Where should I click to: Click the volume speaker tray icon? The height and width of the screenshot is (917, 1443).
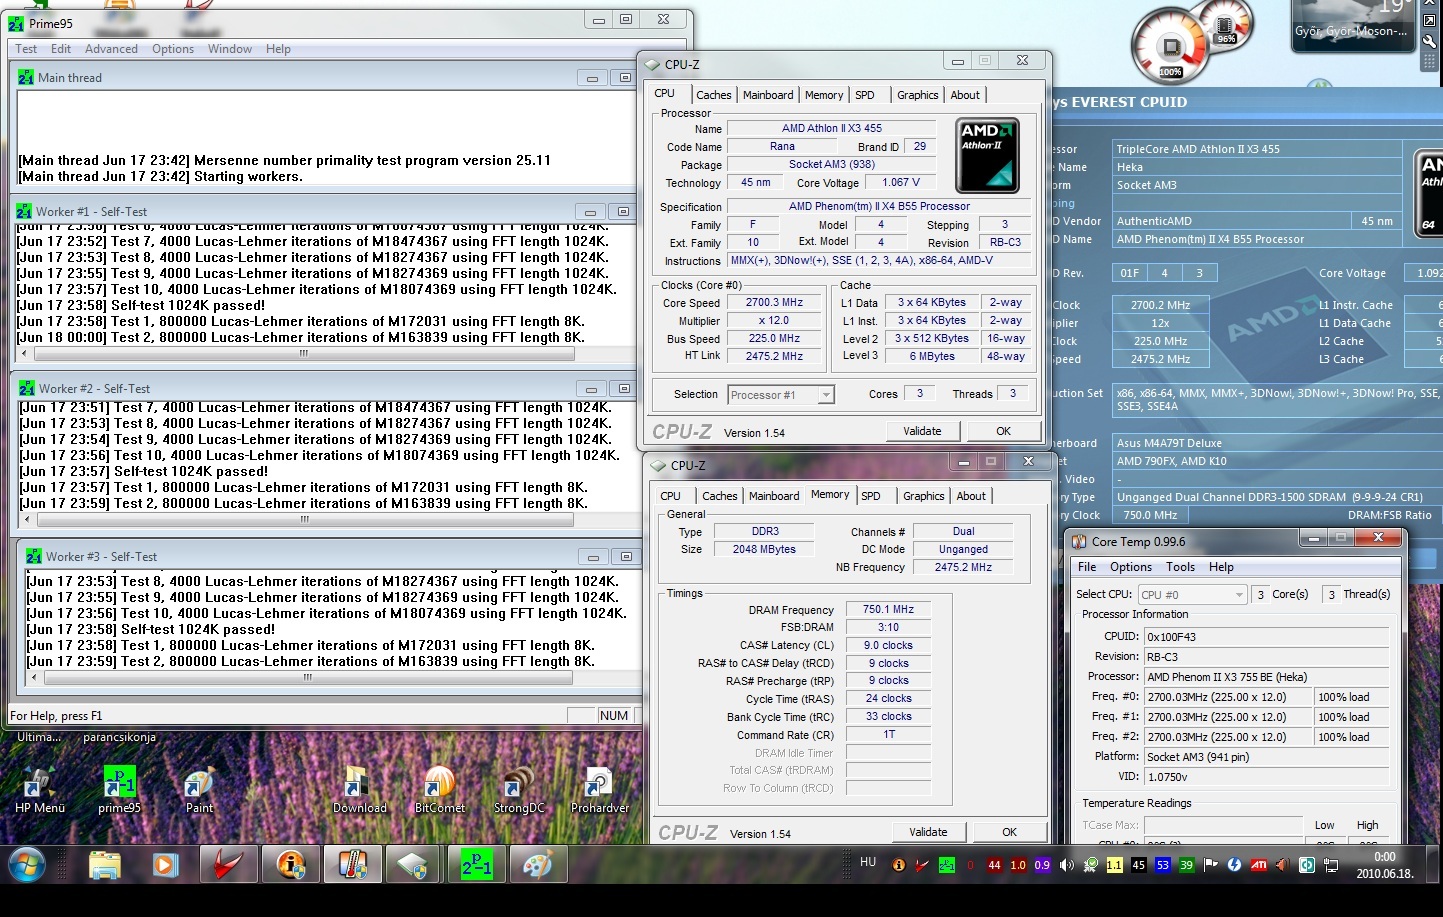click(1066, 865)
